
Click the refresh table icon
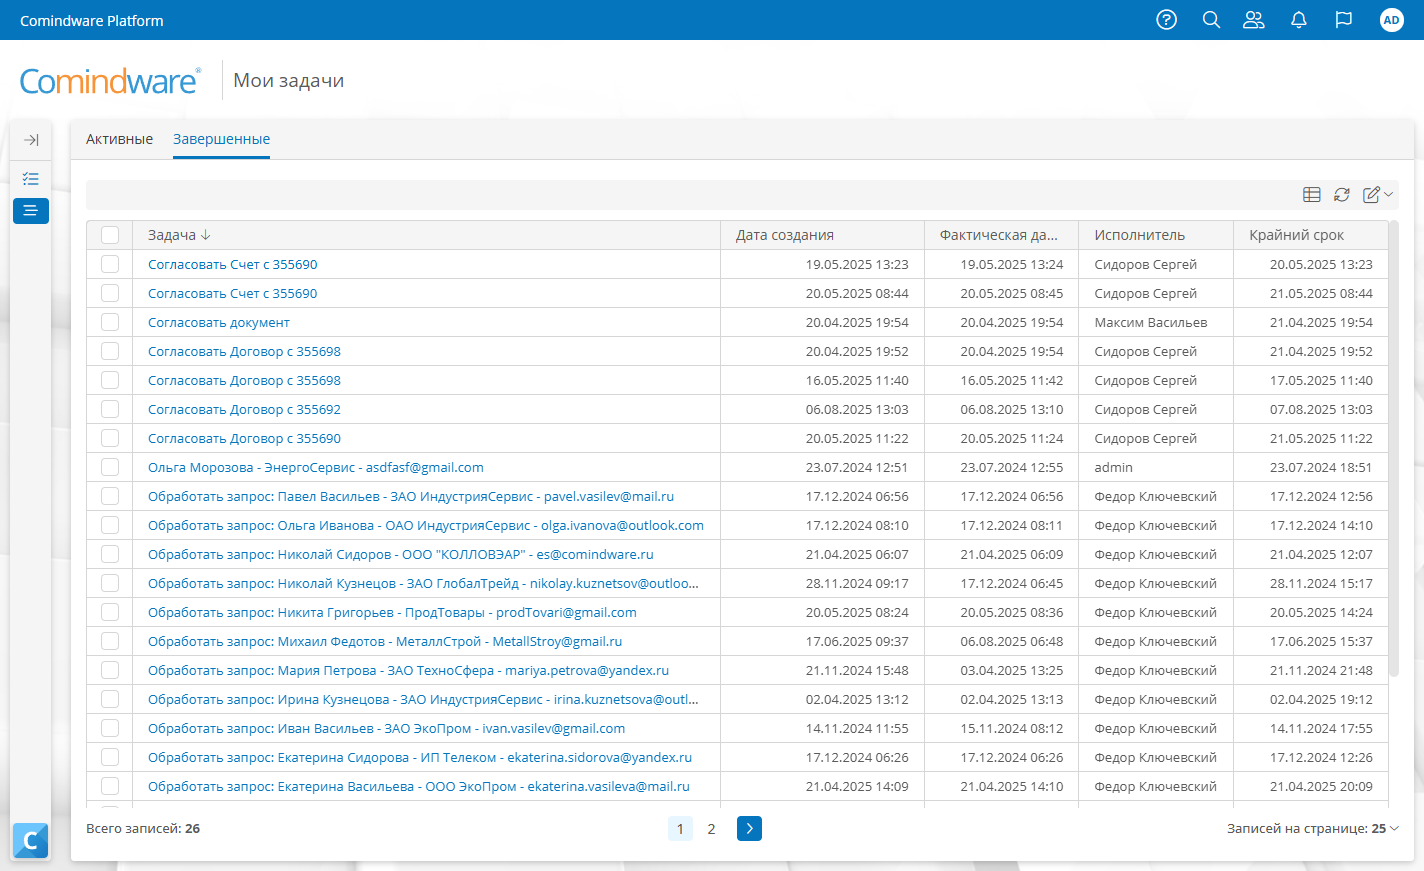point(1342,195)
